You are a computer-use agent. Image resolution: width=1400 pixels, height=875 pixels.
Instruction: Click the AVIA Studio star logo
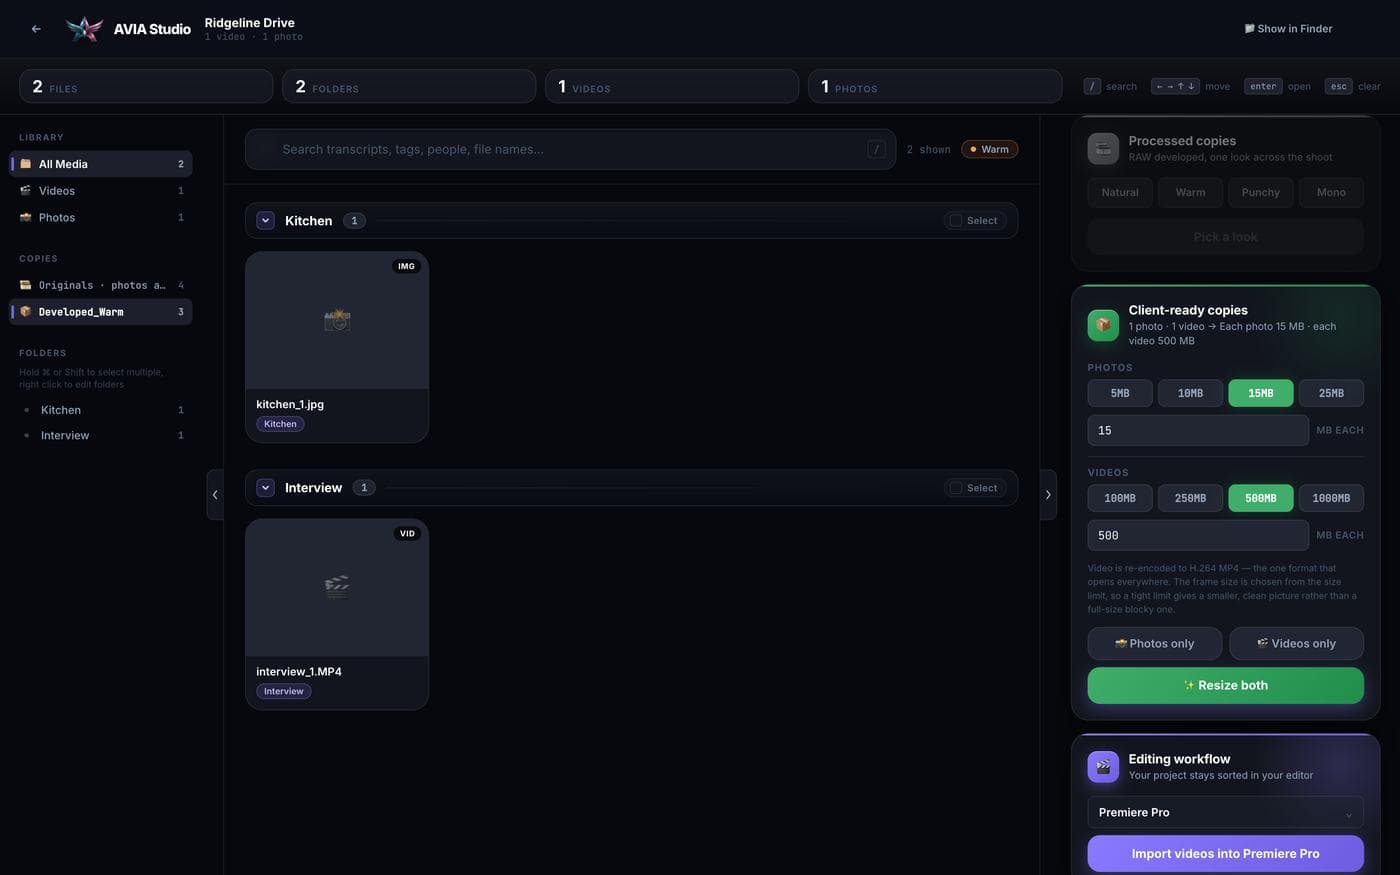[84, 29]
